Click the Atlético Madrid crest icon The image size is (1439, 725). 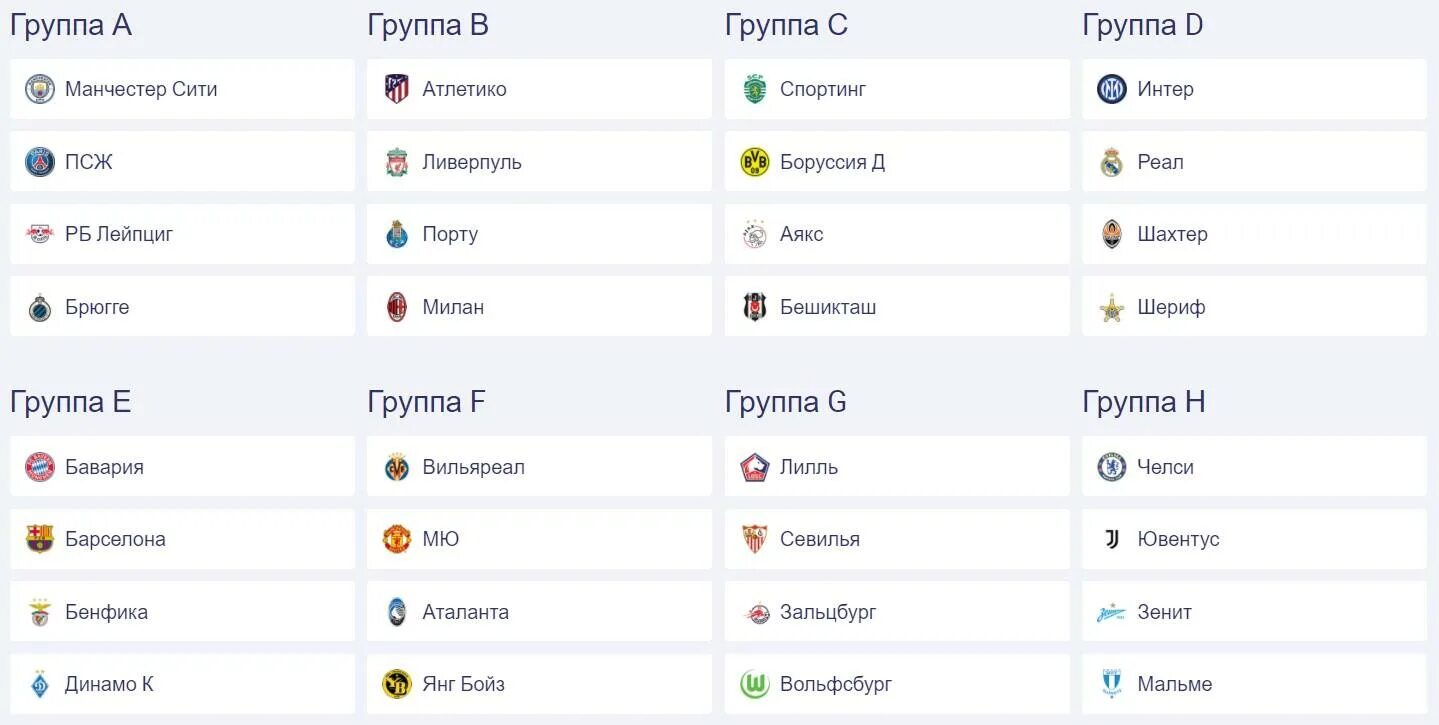[397, 89]
